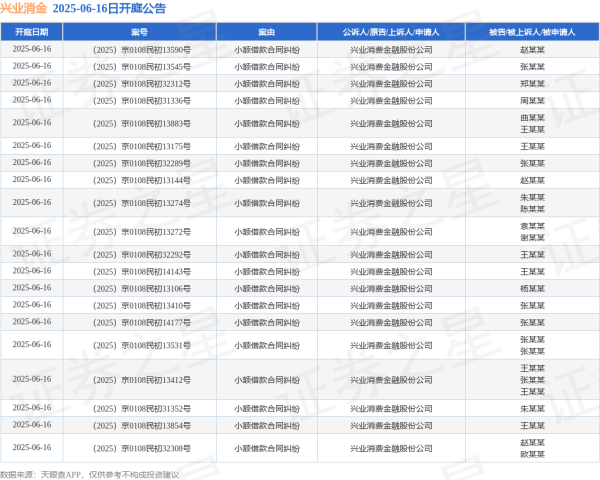
Task: Click case number 京0108民初13531号
Action: point(156,345)
